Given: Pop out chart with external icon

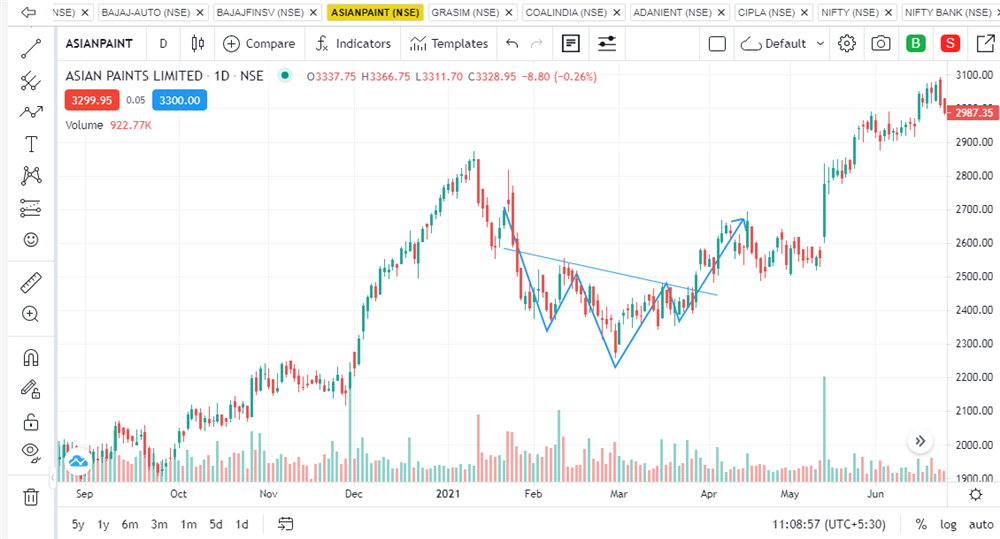Looking at the screenshot, I should coord(985,43).
